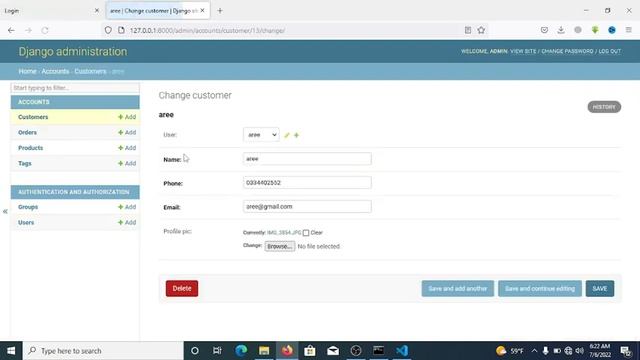Open Task View on the taskbar
The image size is (640, 360).
[x=217, y=351]
